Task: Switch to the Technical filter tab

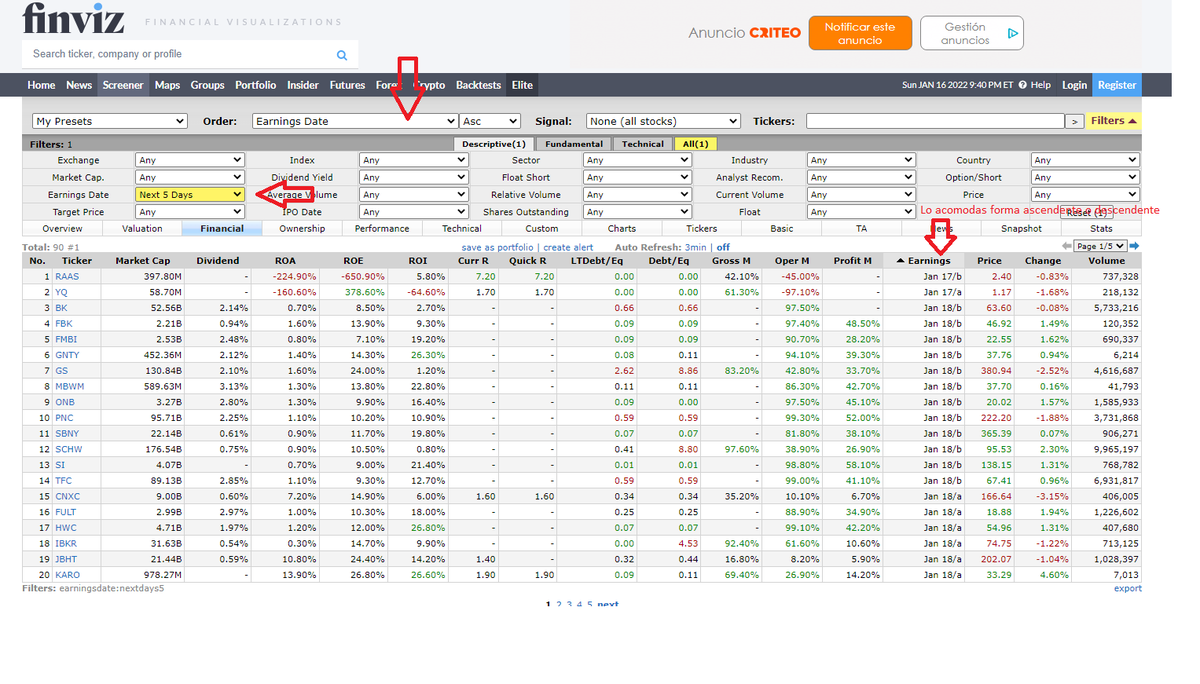Action: click(642, 144)
